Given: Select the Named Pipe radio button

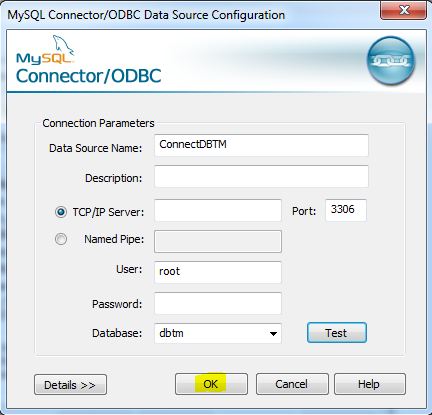Looking at the screenshot, I should (x=61, y=239).
